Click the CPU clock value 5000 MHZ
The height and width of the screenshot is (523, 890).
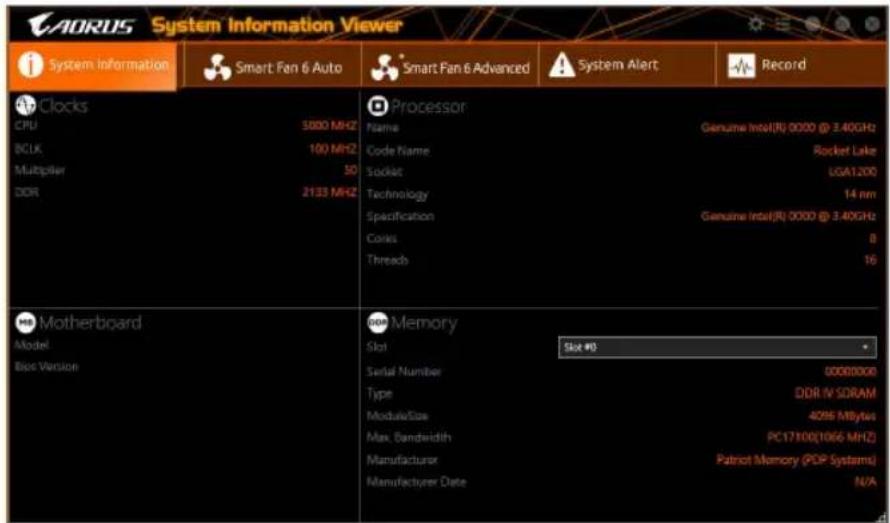(329, 125)
